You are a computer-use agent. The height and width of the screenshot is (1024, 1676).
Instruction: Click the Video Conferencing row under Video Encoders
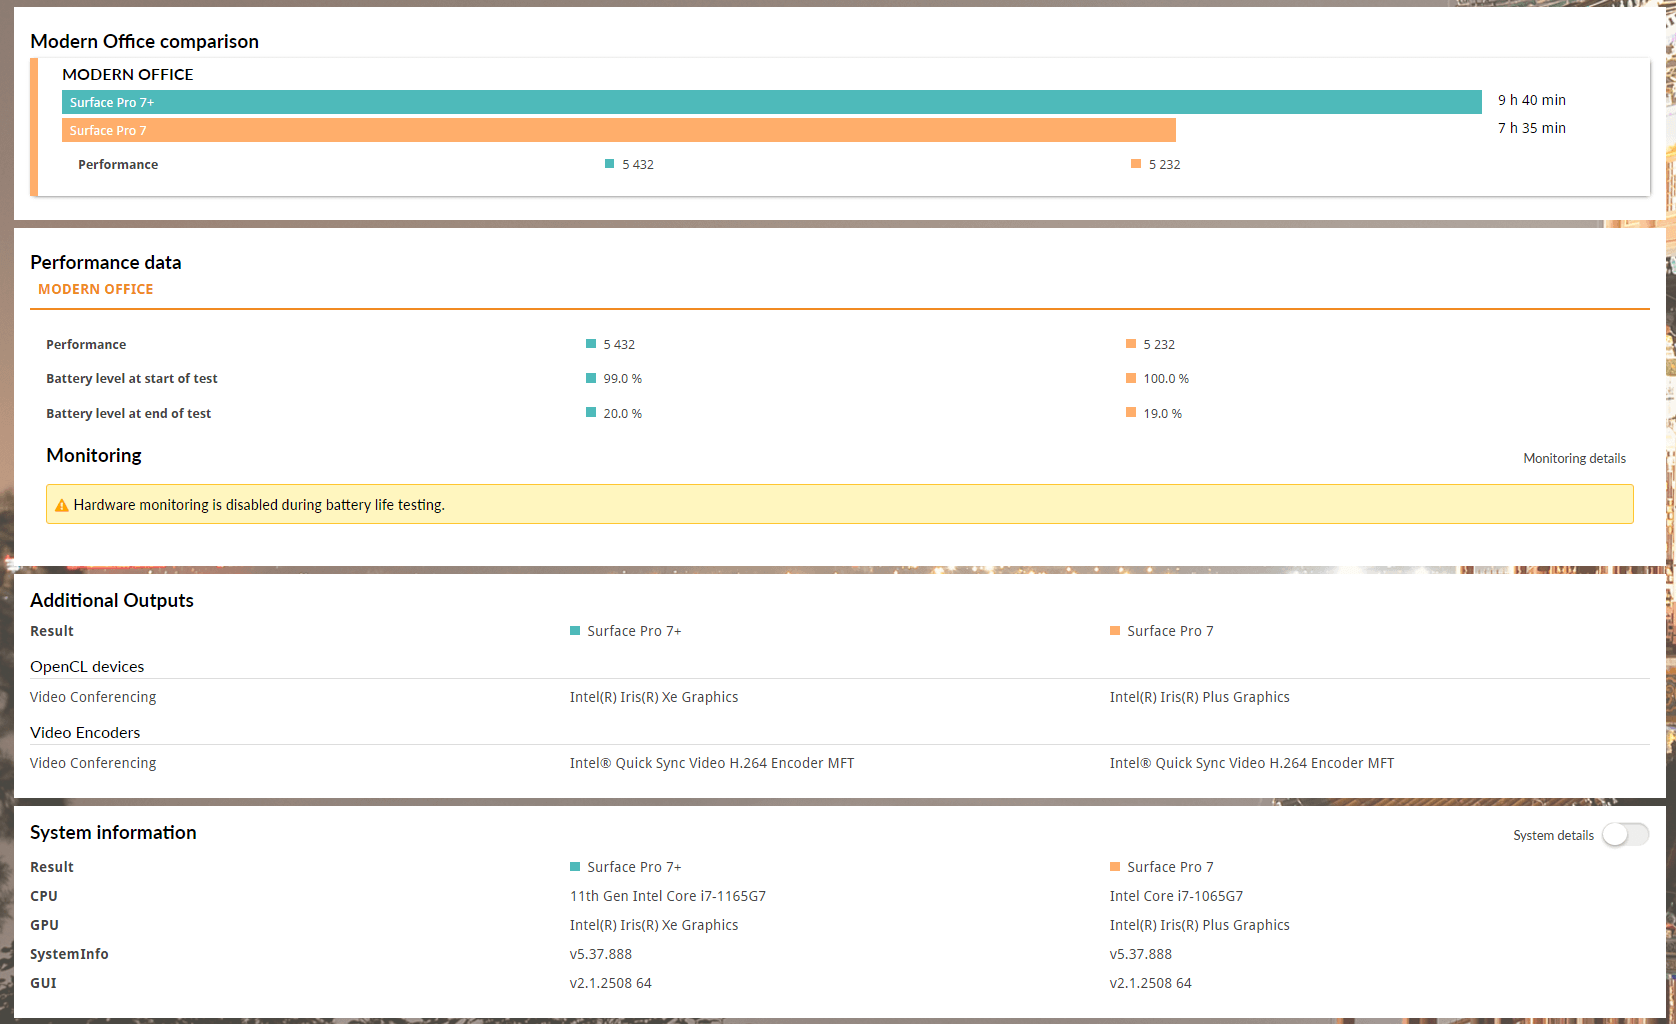pyautogui.click(x=840, y=763)
